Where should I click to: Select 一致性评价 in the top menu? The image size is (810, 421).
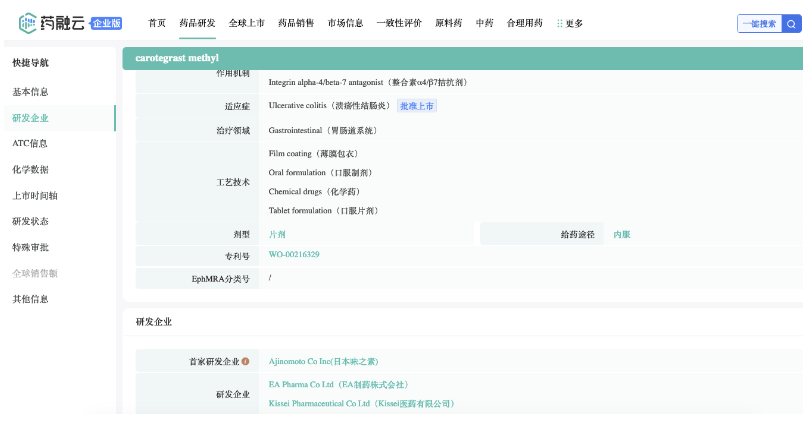click(399, 23)
